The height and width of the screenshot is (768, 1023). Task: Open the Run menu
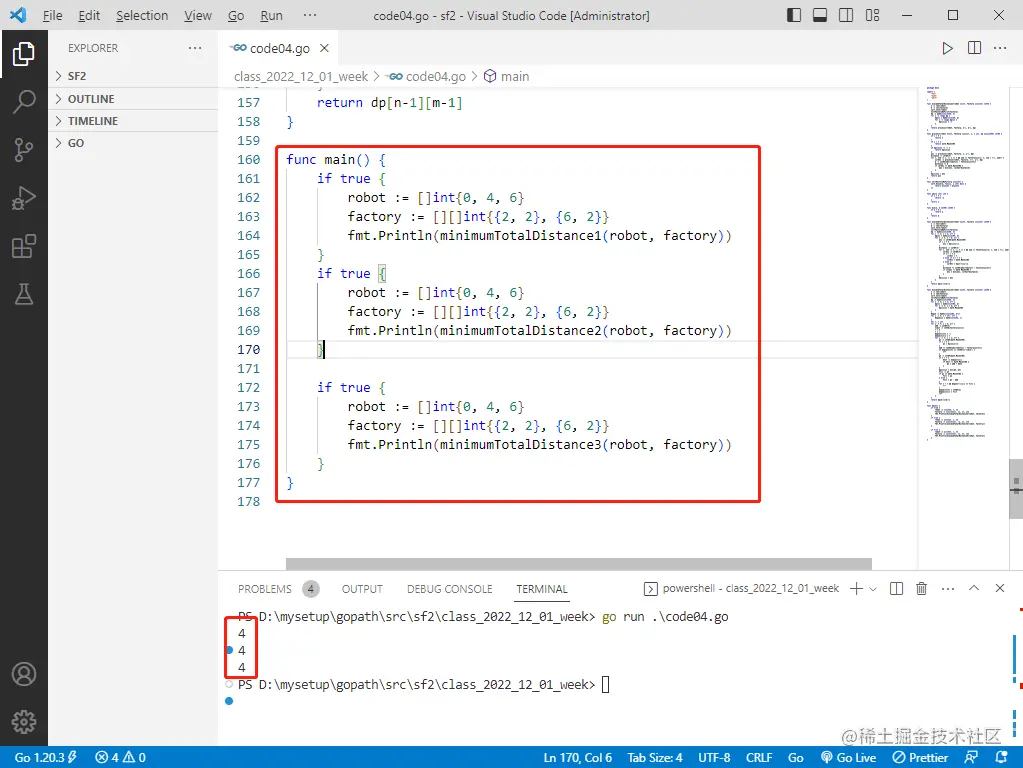pyautogui.click(x=271, y=15)
